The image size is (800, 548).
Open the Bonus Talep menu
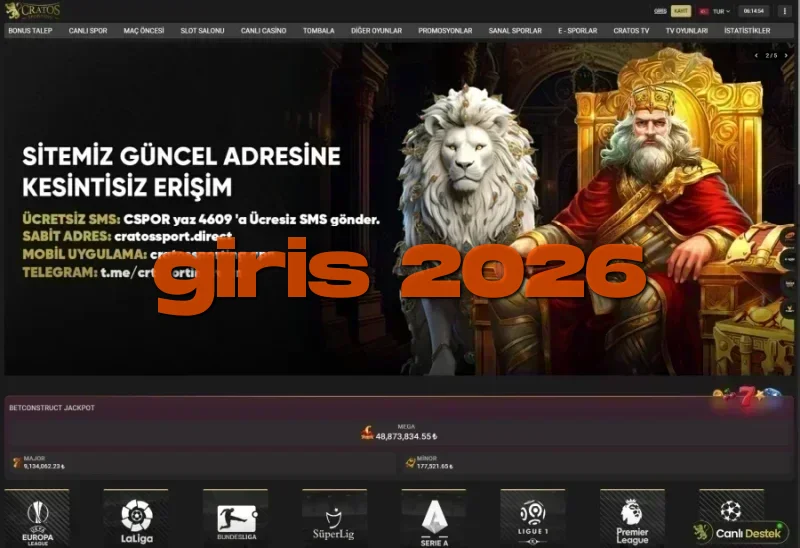(30, 31)
